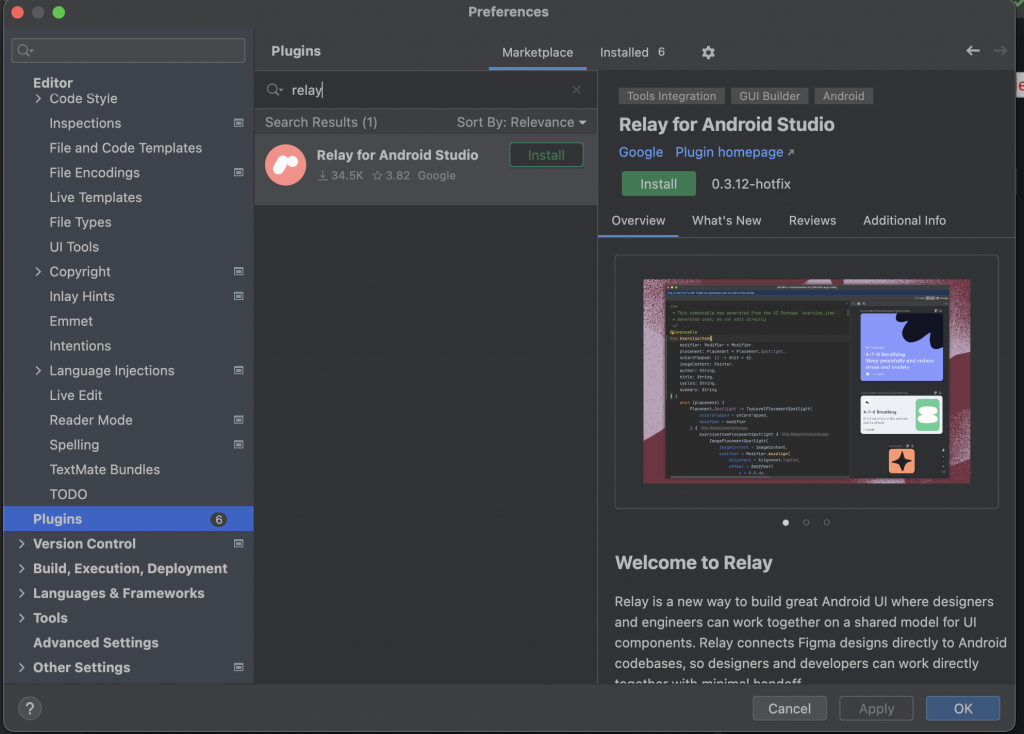Focus the settings search field
Image resolution: width=1024 pixels, height=734 pixels.
point(128,50)
